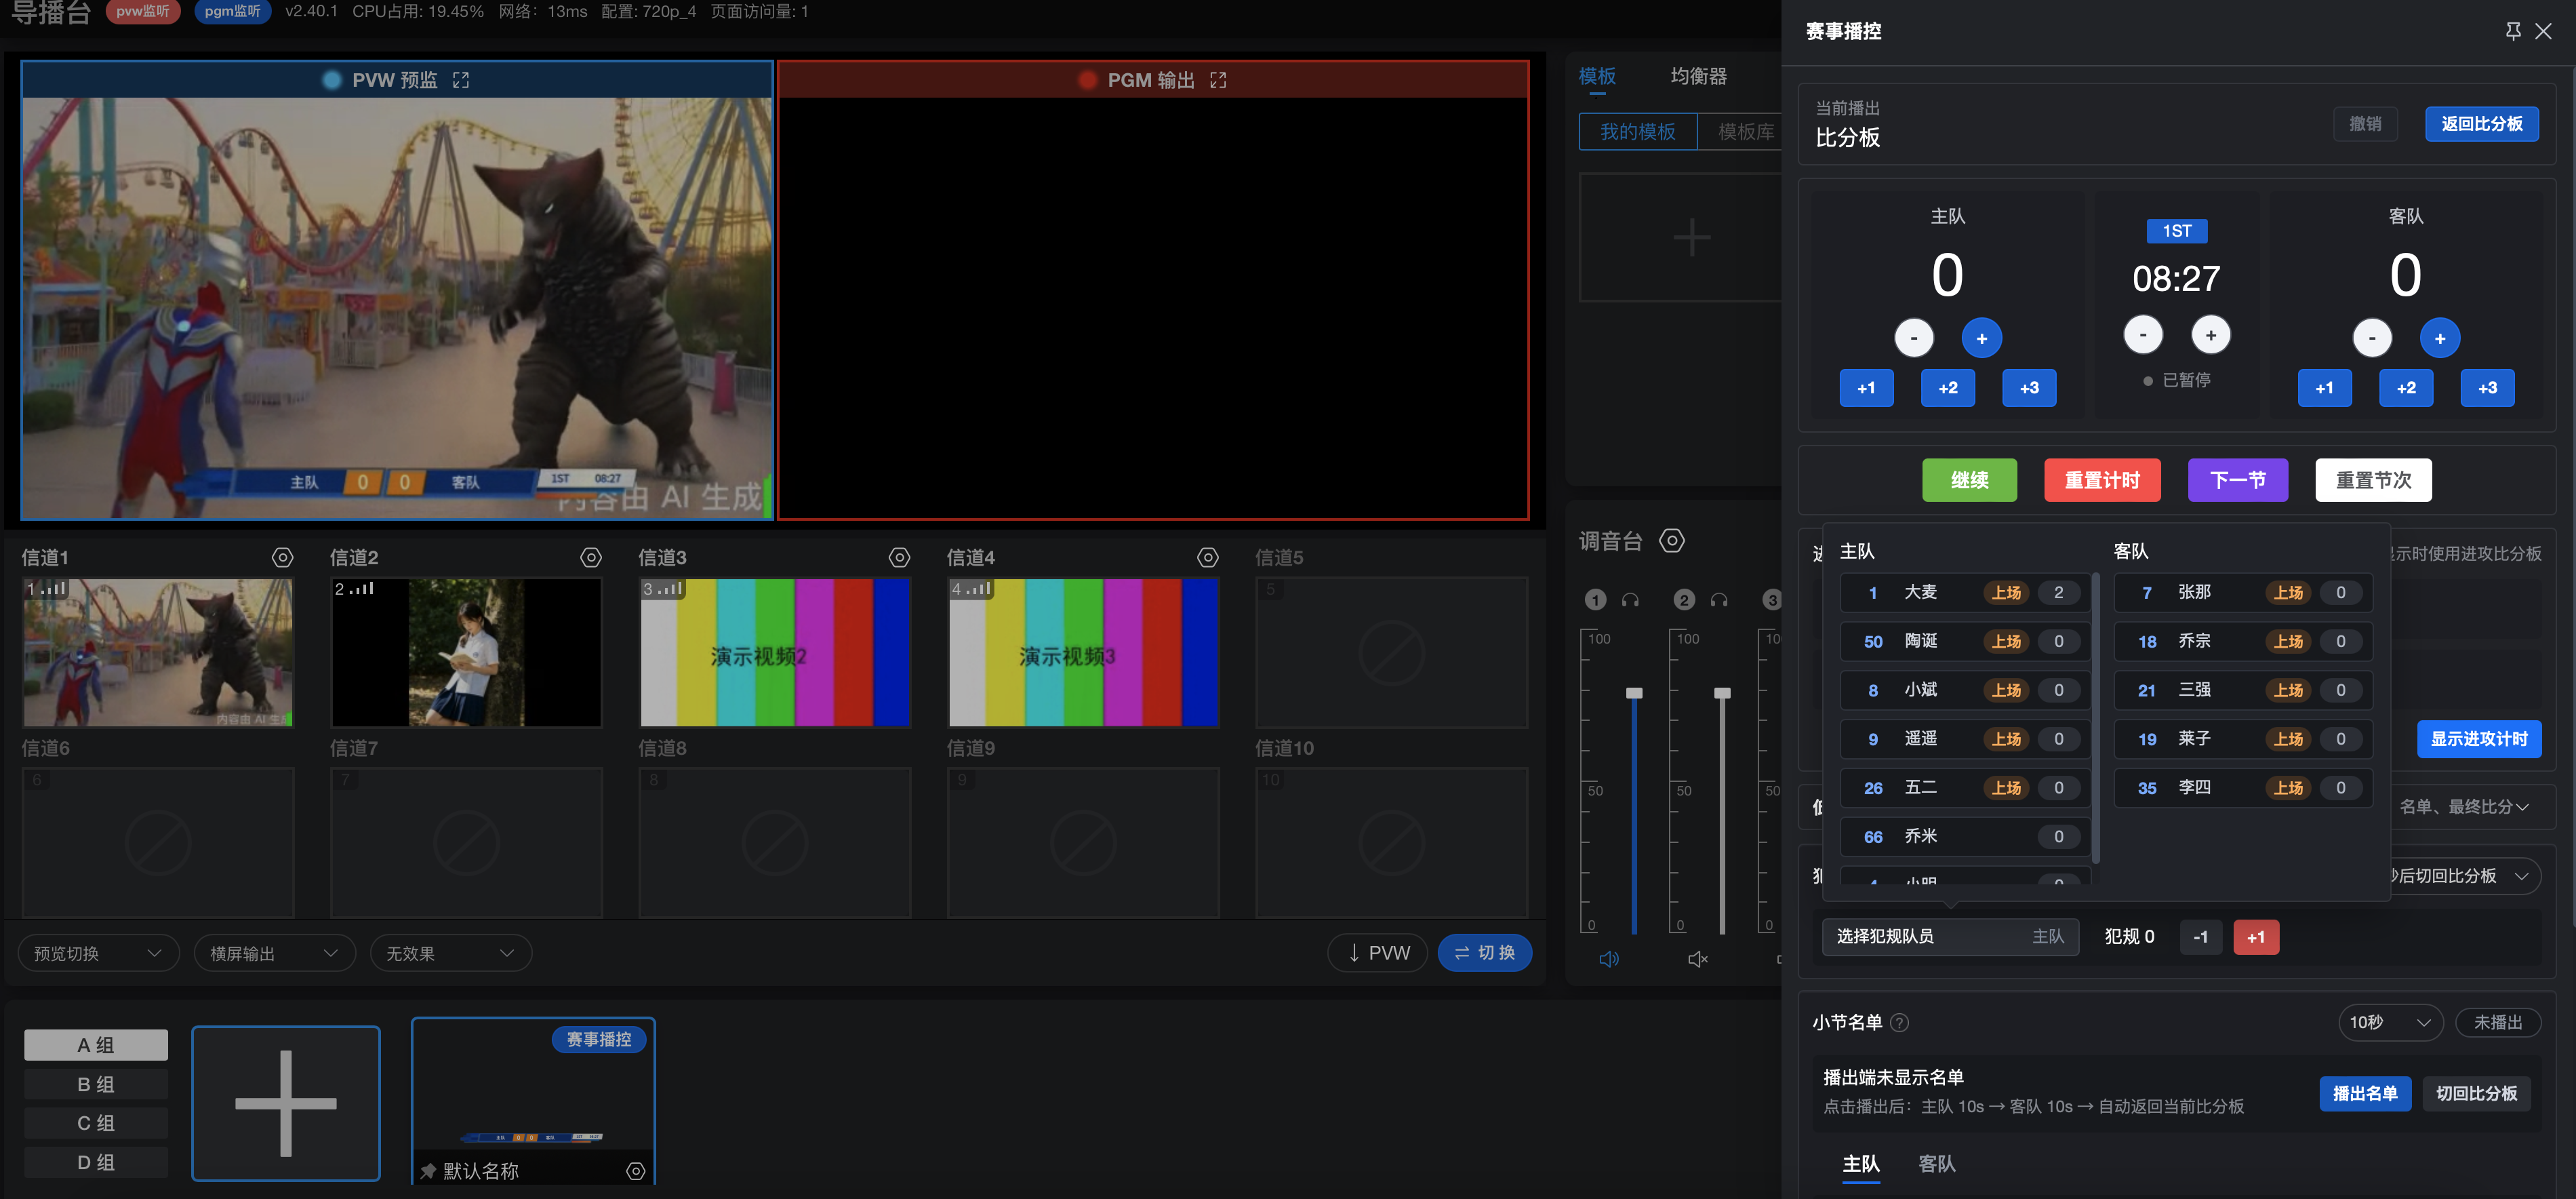Add time with the timer plus button
Image resolution: width=2576 pixels, height=1199 pixels.
tap(2210, 335)
